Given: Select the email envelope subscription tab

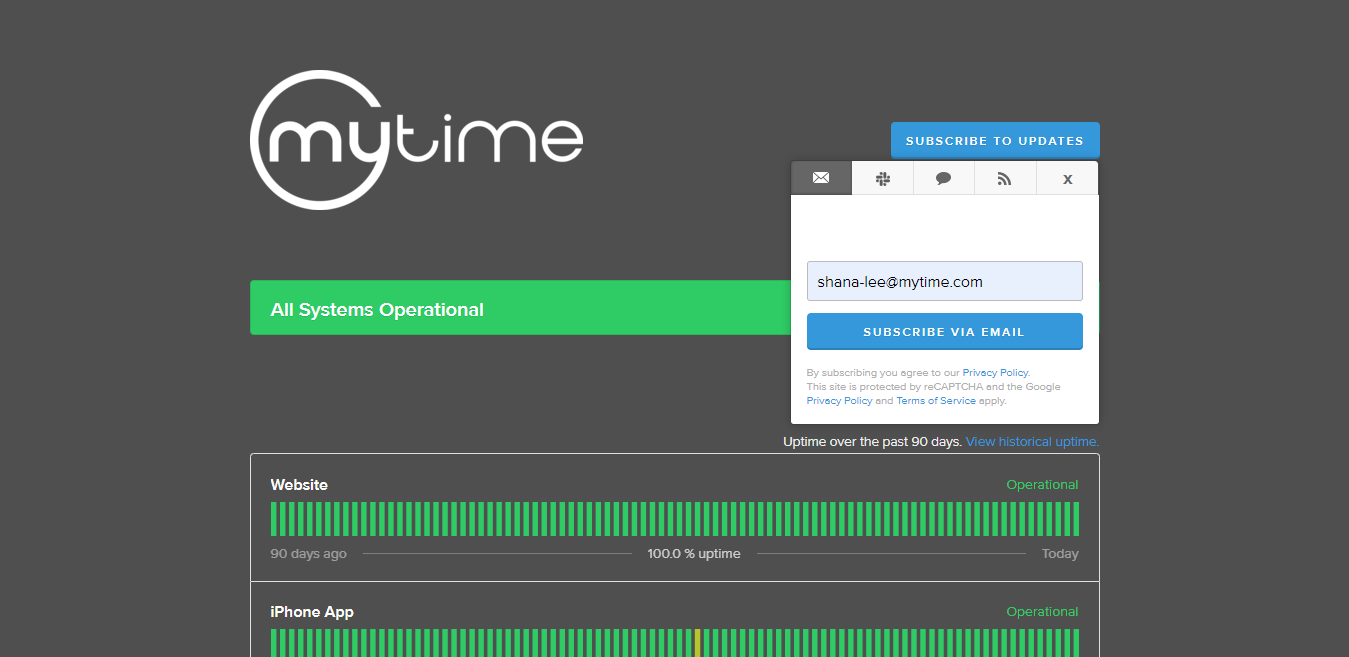Looking at the screenshot, I should point(821,178).
